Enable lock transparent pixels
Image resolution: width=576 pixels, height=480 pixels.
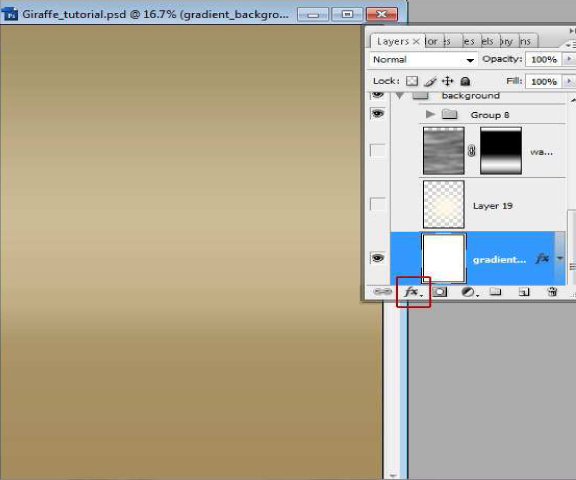[412, 81]
